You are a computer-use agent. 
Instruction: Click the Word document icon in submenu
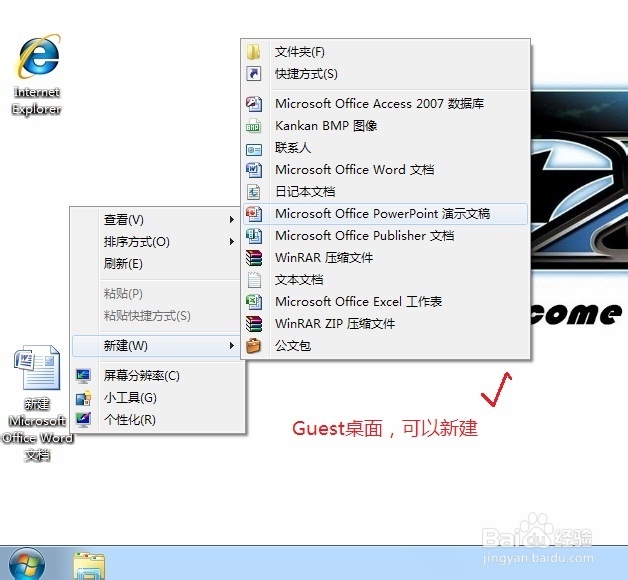pos(254,170)
